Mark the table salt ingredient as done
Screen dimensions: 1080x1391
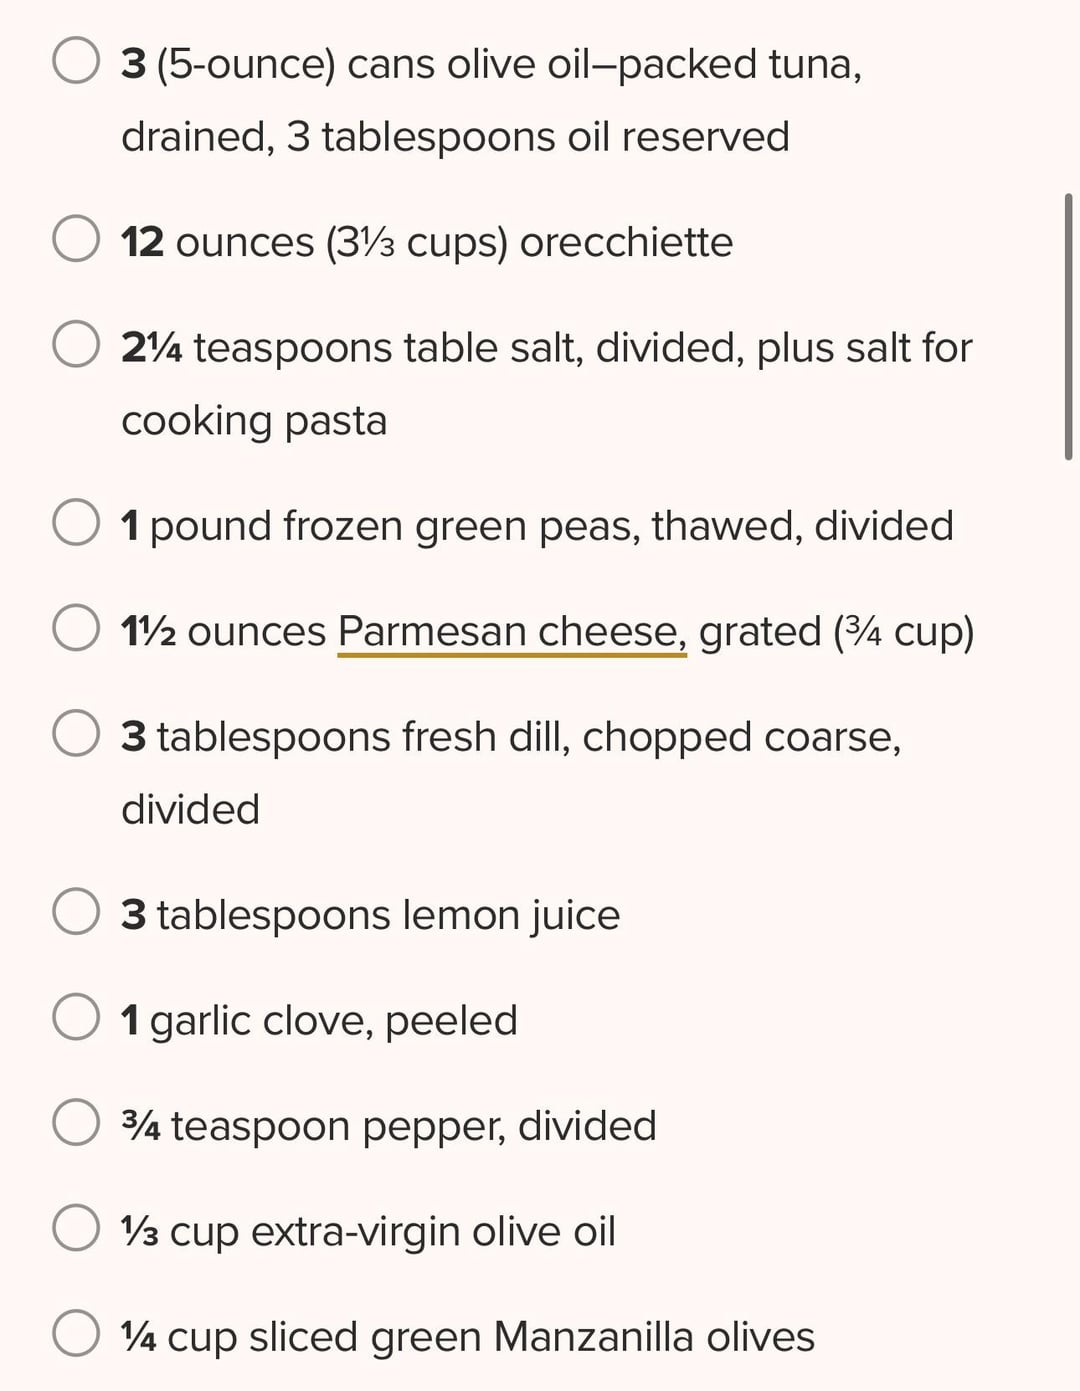pyautogui.click(x=76, y=345)
